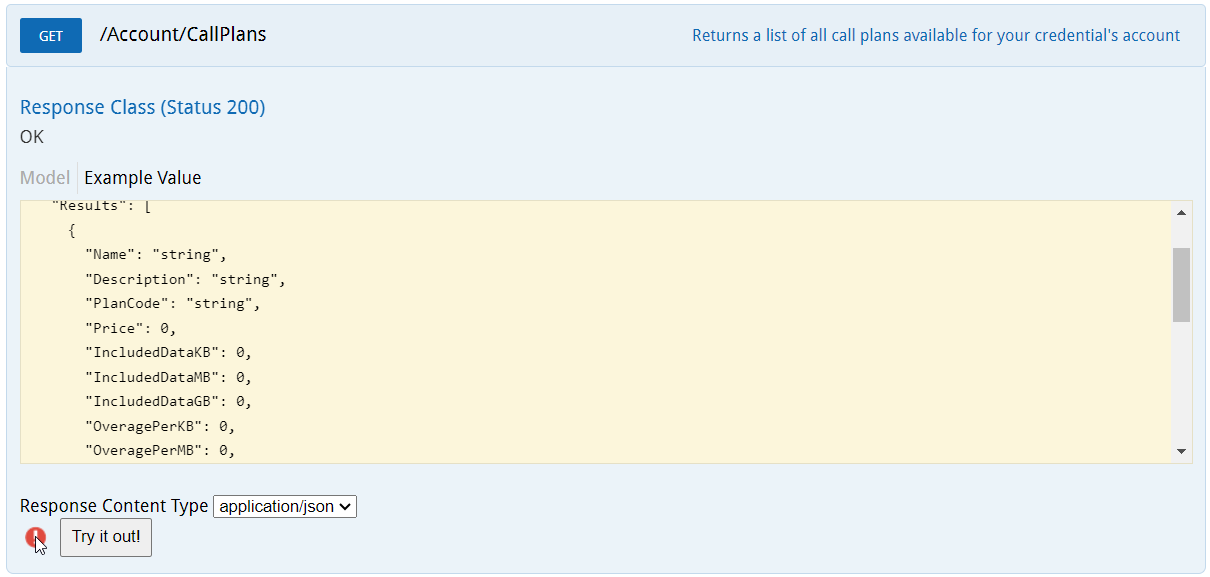The width and height of the screenshot is (1210, 577).
Task: Click the "Name": "string" example line
Action: [155, 255]
